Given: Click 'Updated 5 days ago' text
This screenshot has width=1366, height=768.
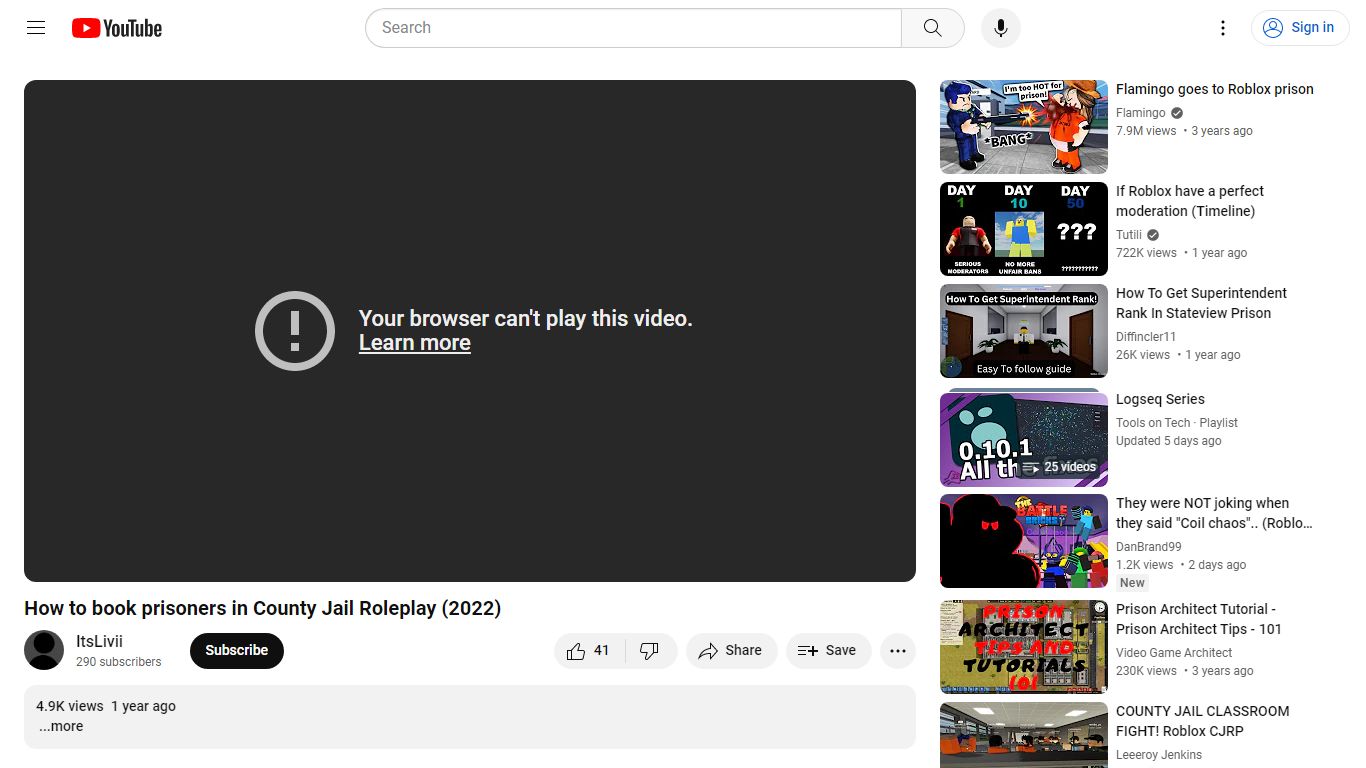Looking at the screenshot, I should [x=1169, y=441].
